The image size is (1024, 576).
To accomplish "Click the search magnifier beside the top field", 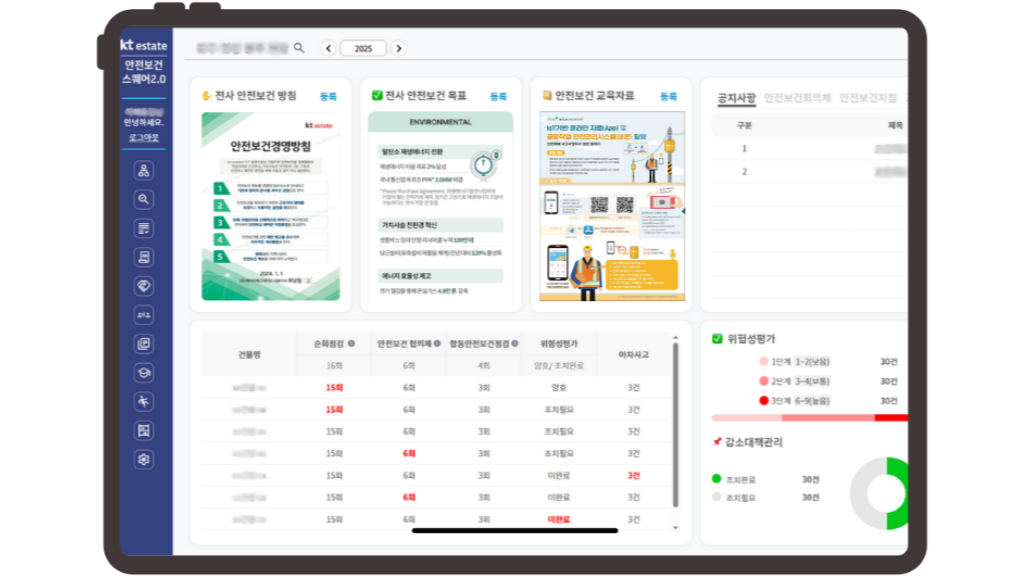I will click(x=299, y=48).
